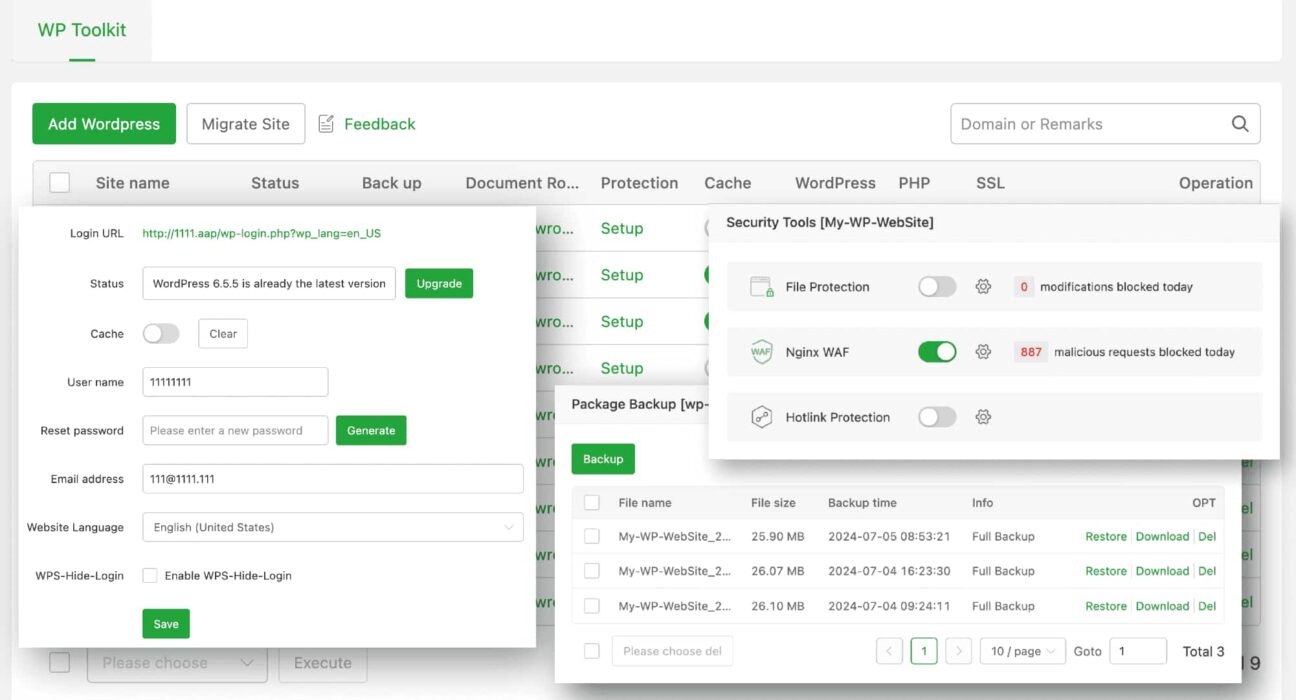The image size is (1296, 700).
Task: Go to next backup page arrow
Action: pos(958,651)
